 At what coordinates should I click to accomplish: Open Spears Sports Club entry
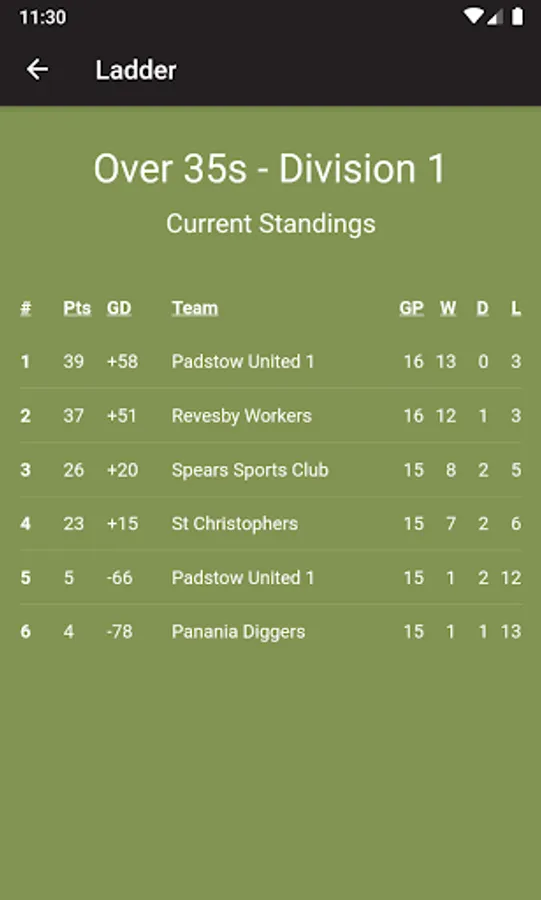click(271, 470)
